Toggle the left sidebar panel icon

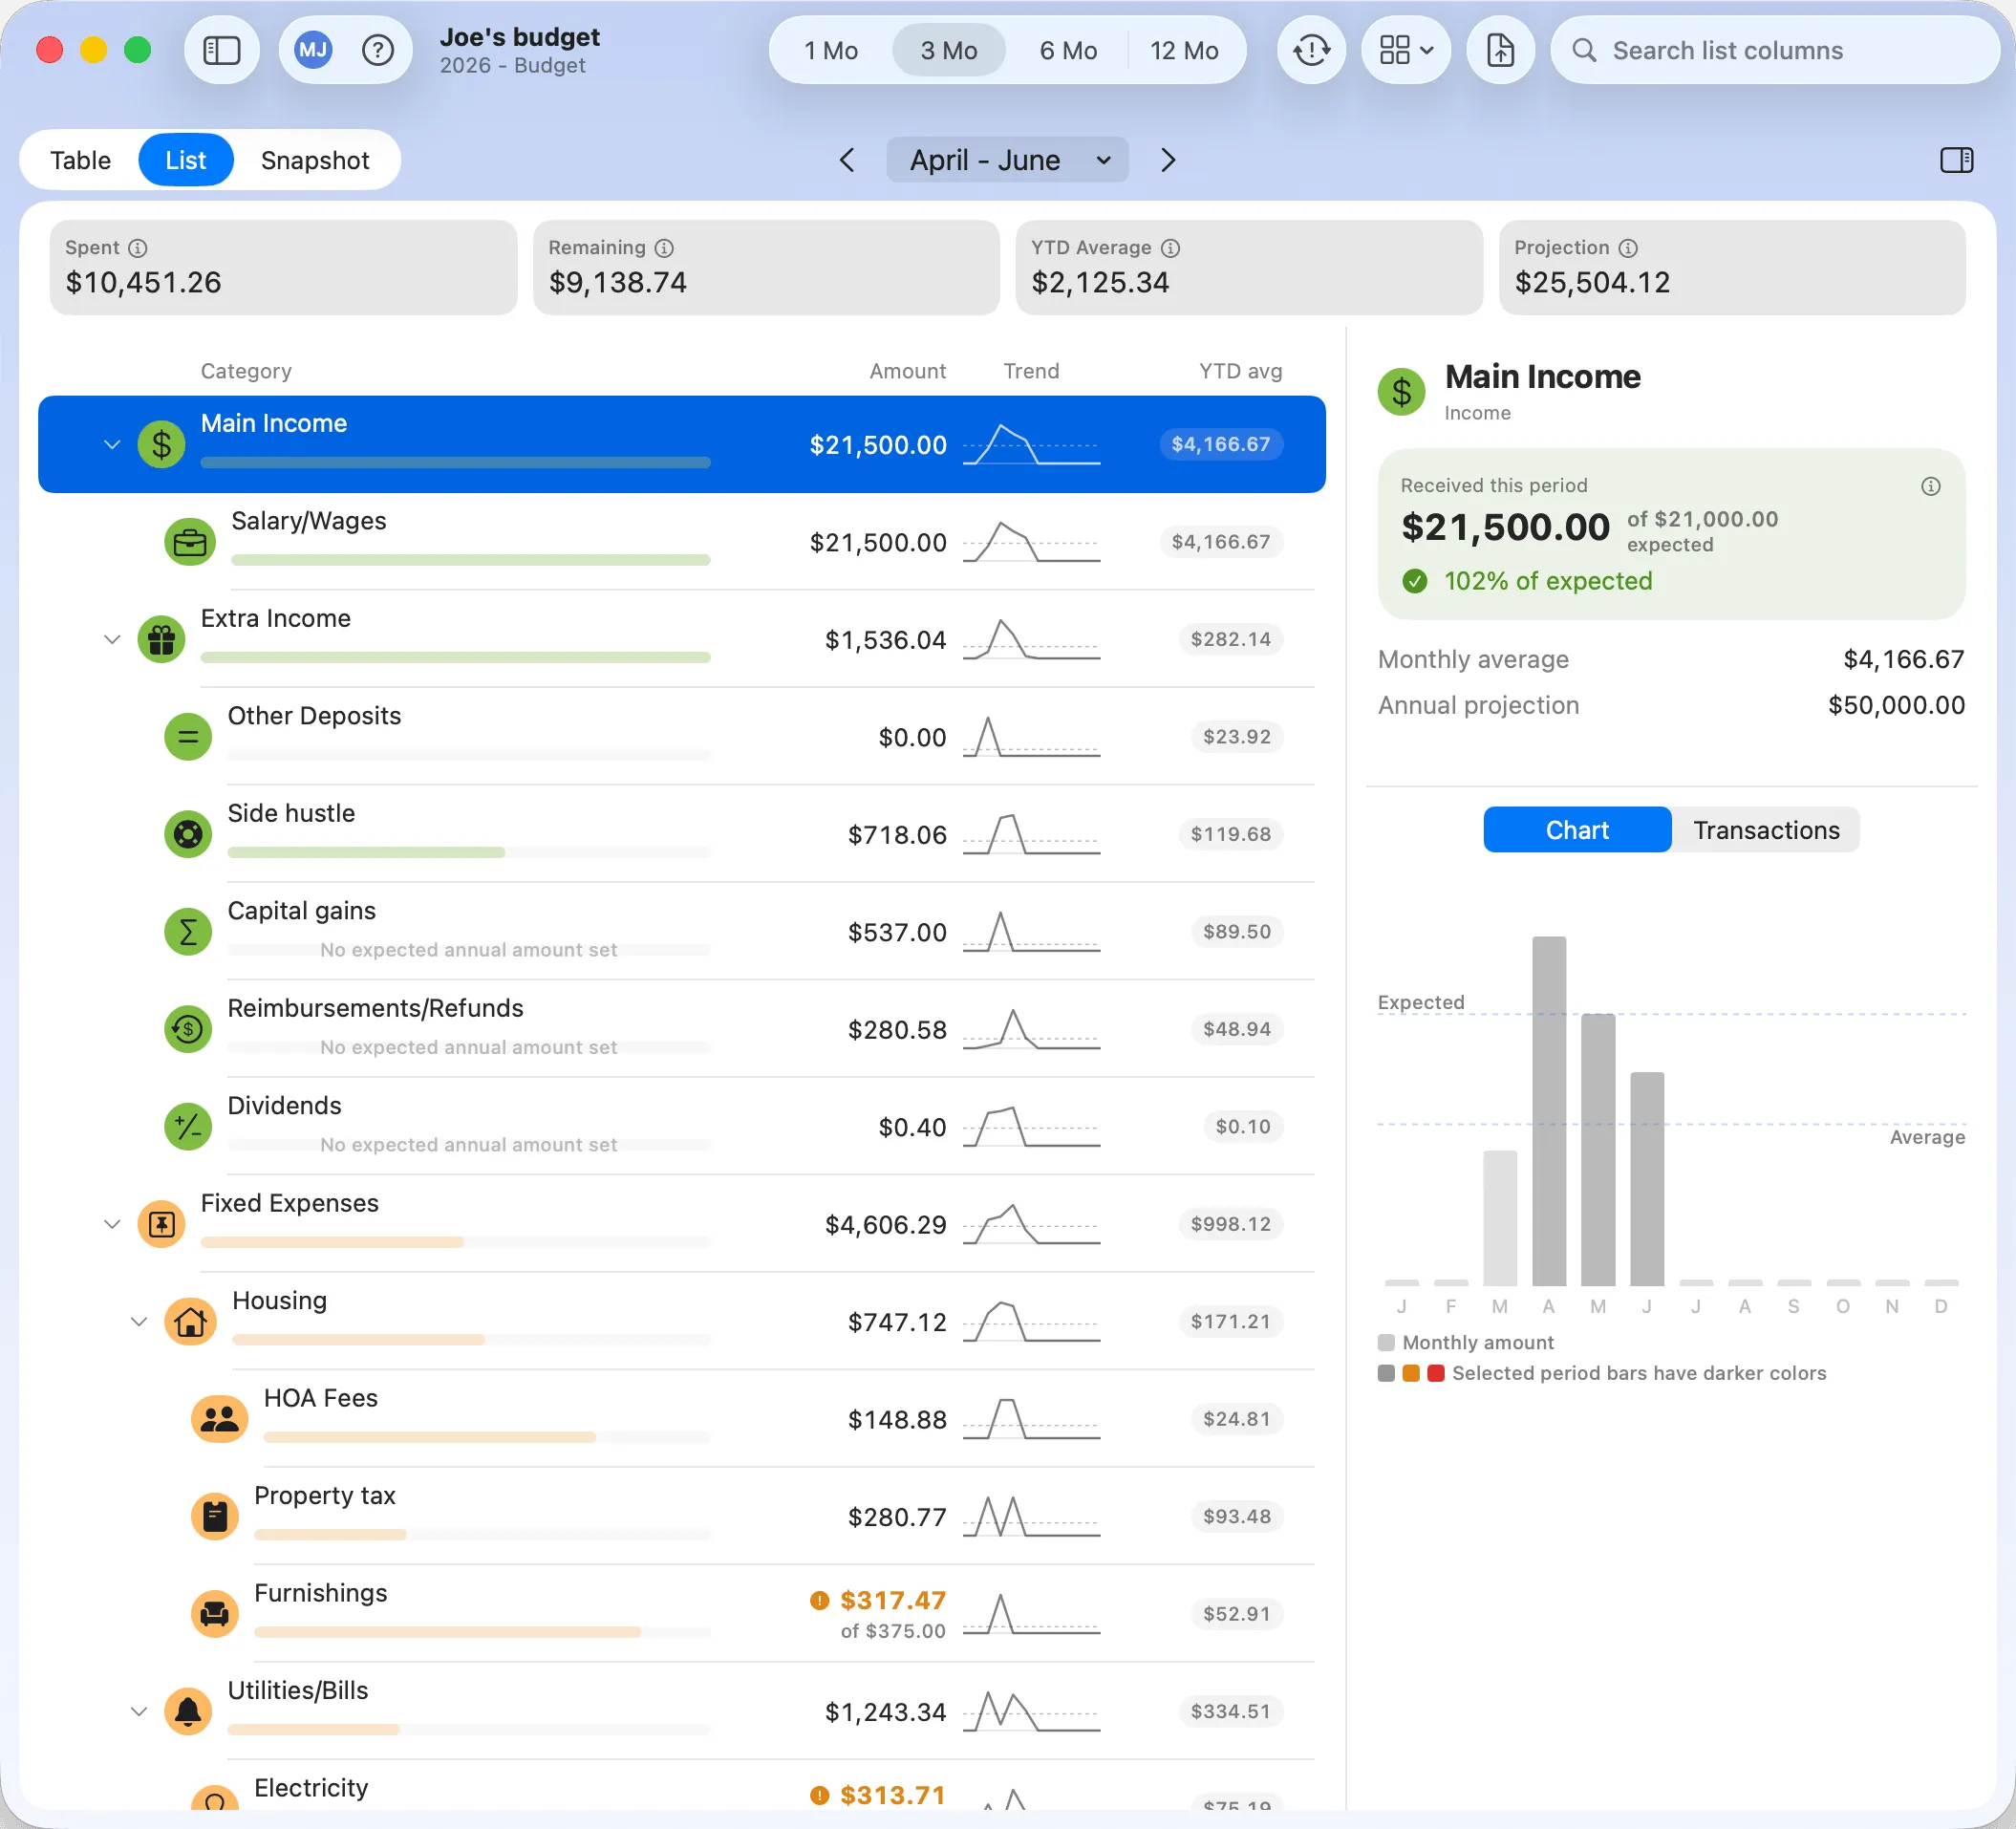pyautogui.click(x=221, y=50)
